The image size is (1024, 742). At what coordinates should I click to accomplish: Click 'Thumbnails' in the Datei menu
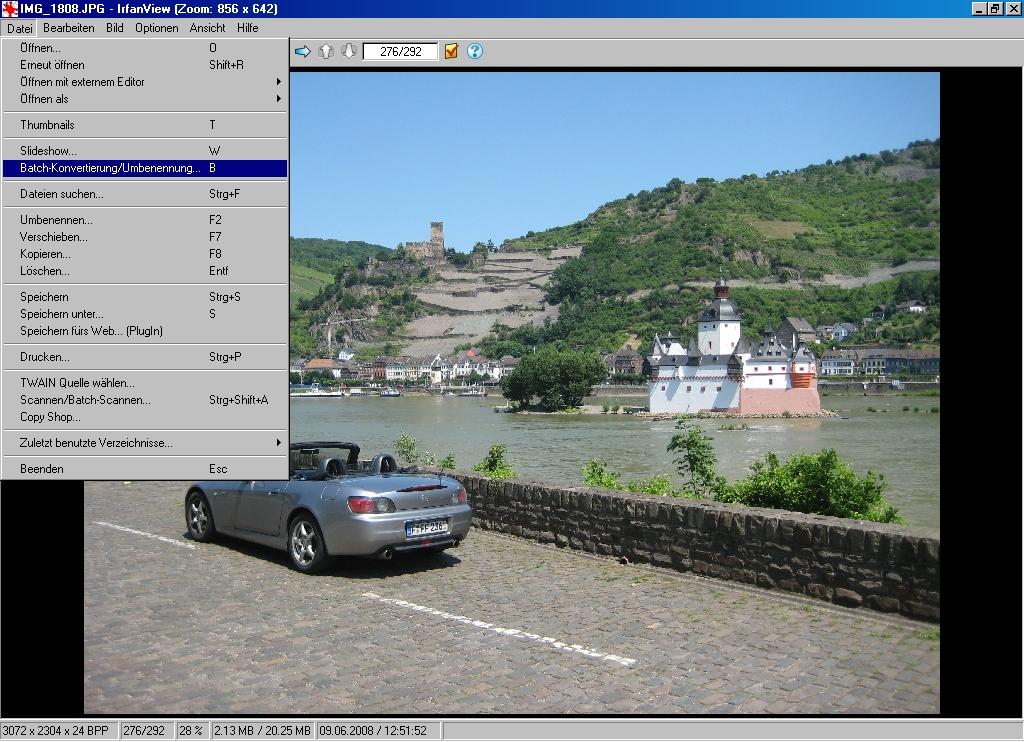(x=47, y=125)
